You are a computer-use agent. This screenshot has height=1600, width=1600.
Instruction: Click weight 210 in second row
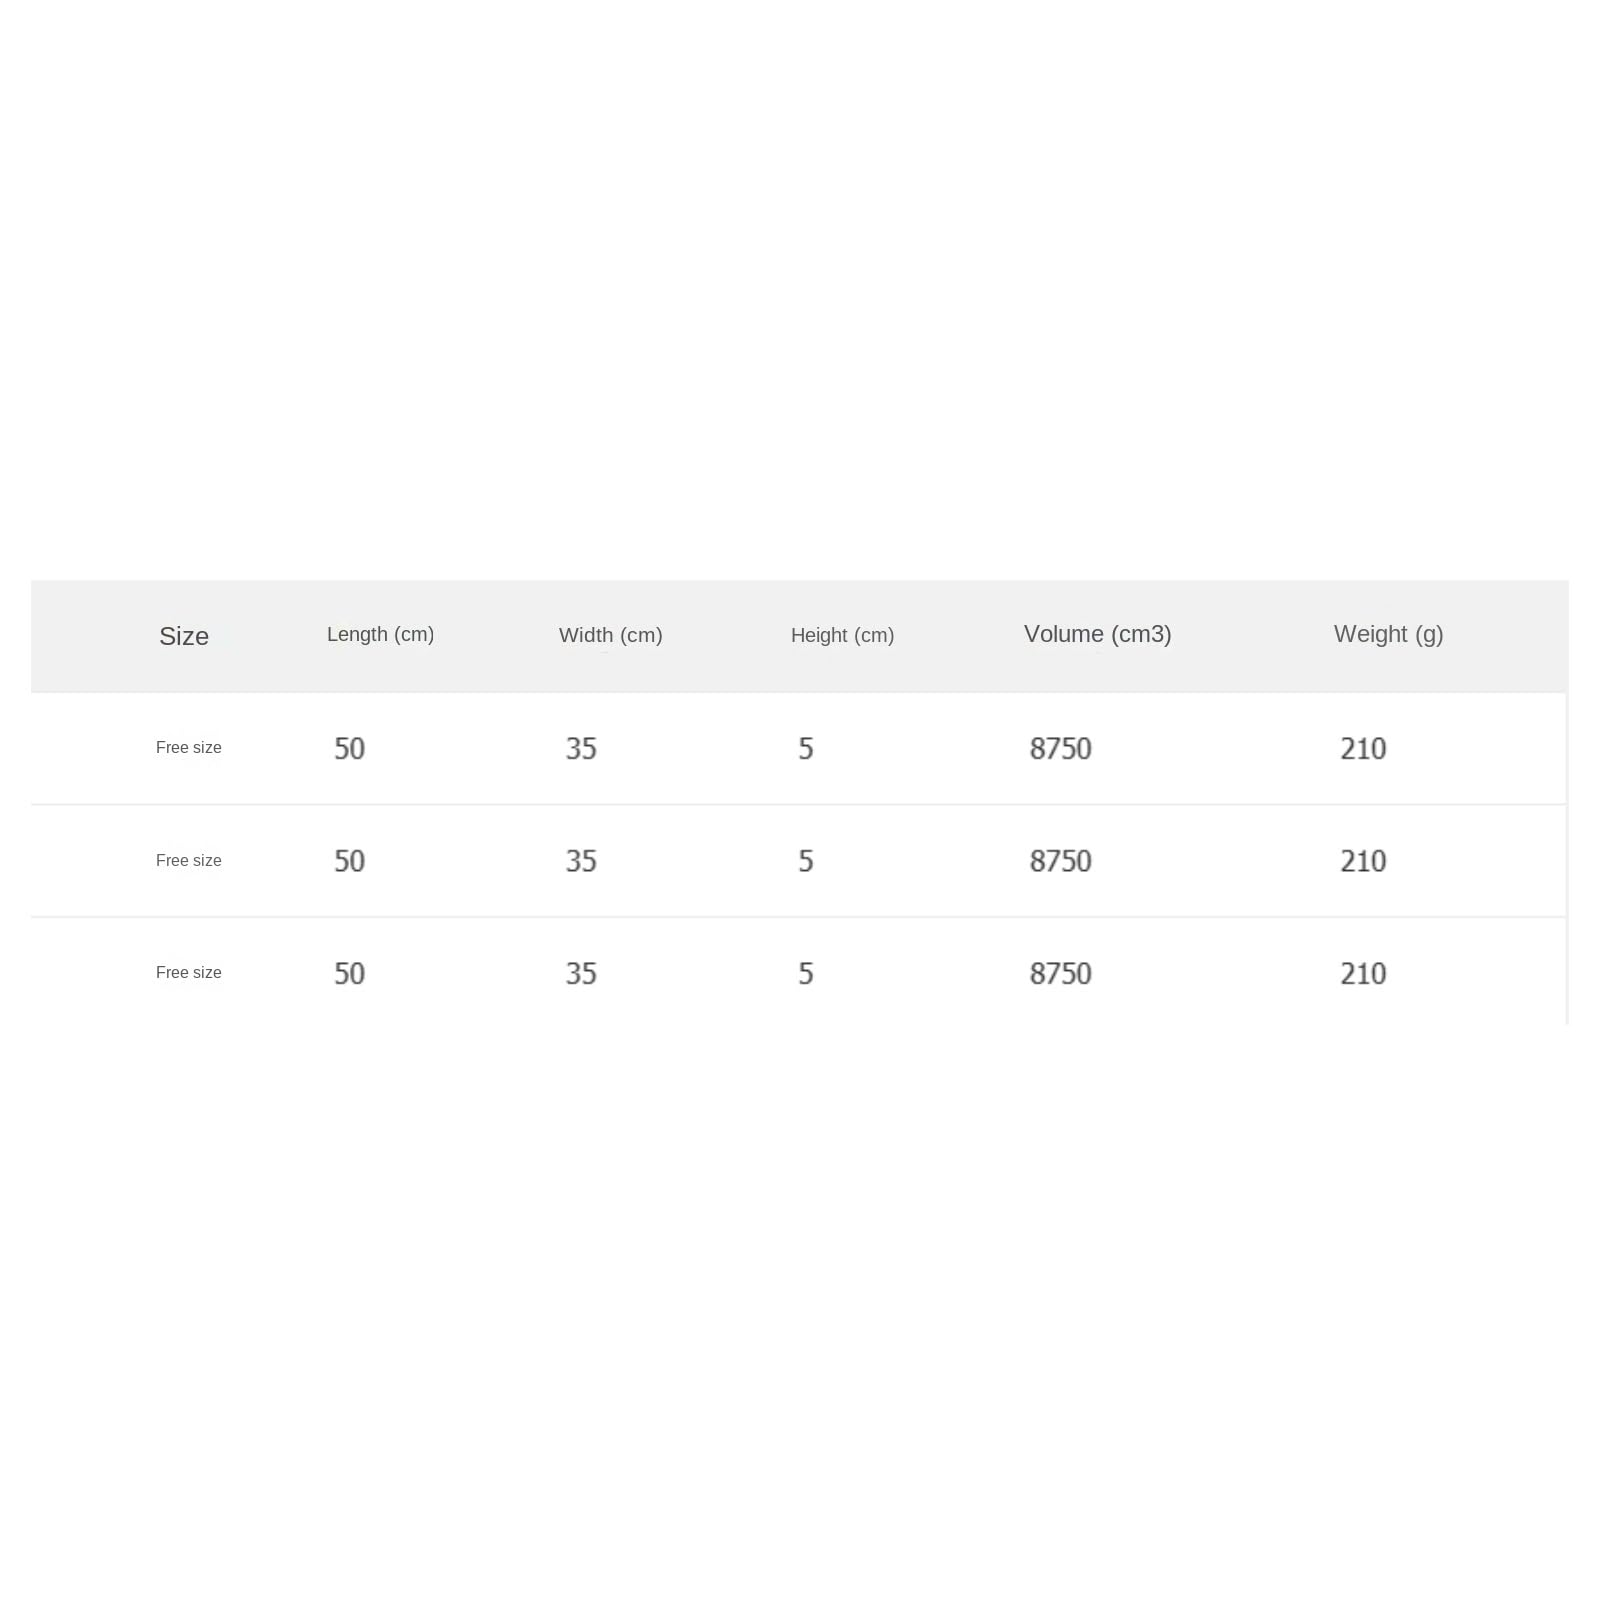[1363, 861]
